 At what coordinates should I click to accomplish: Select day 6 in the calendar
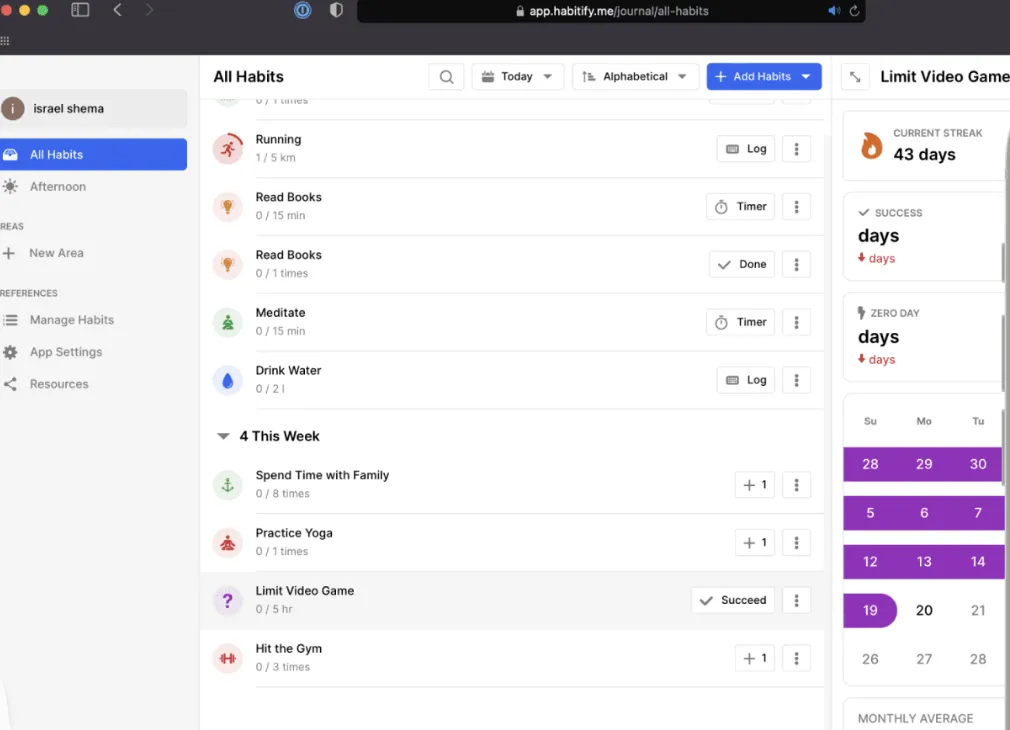click(924, 513)
